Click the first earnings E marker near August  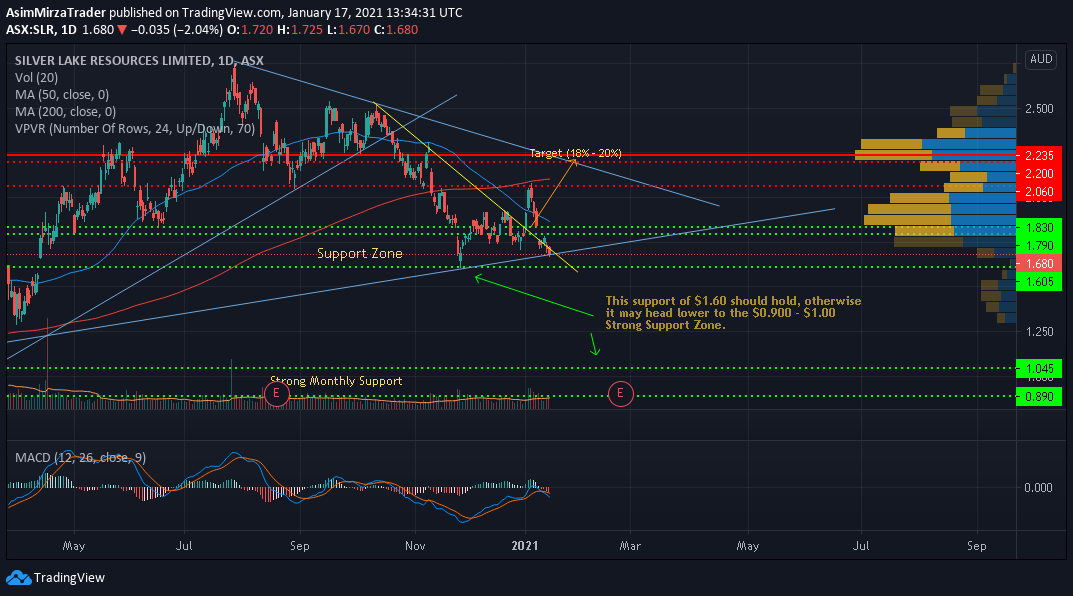coord(276,393)
